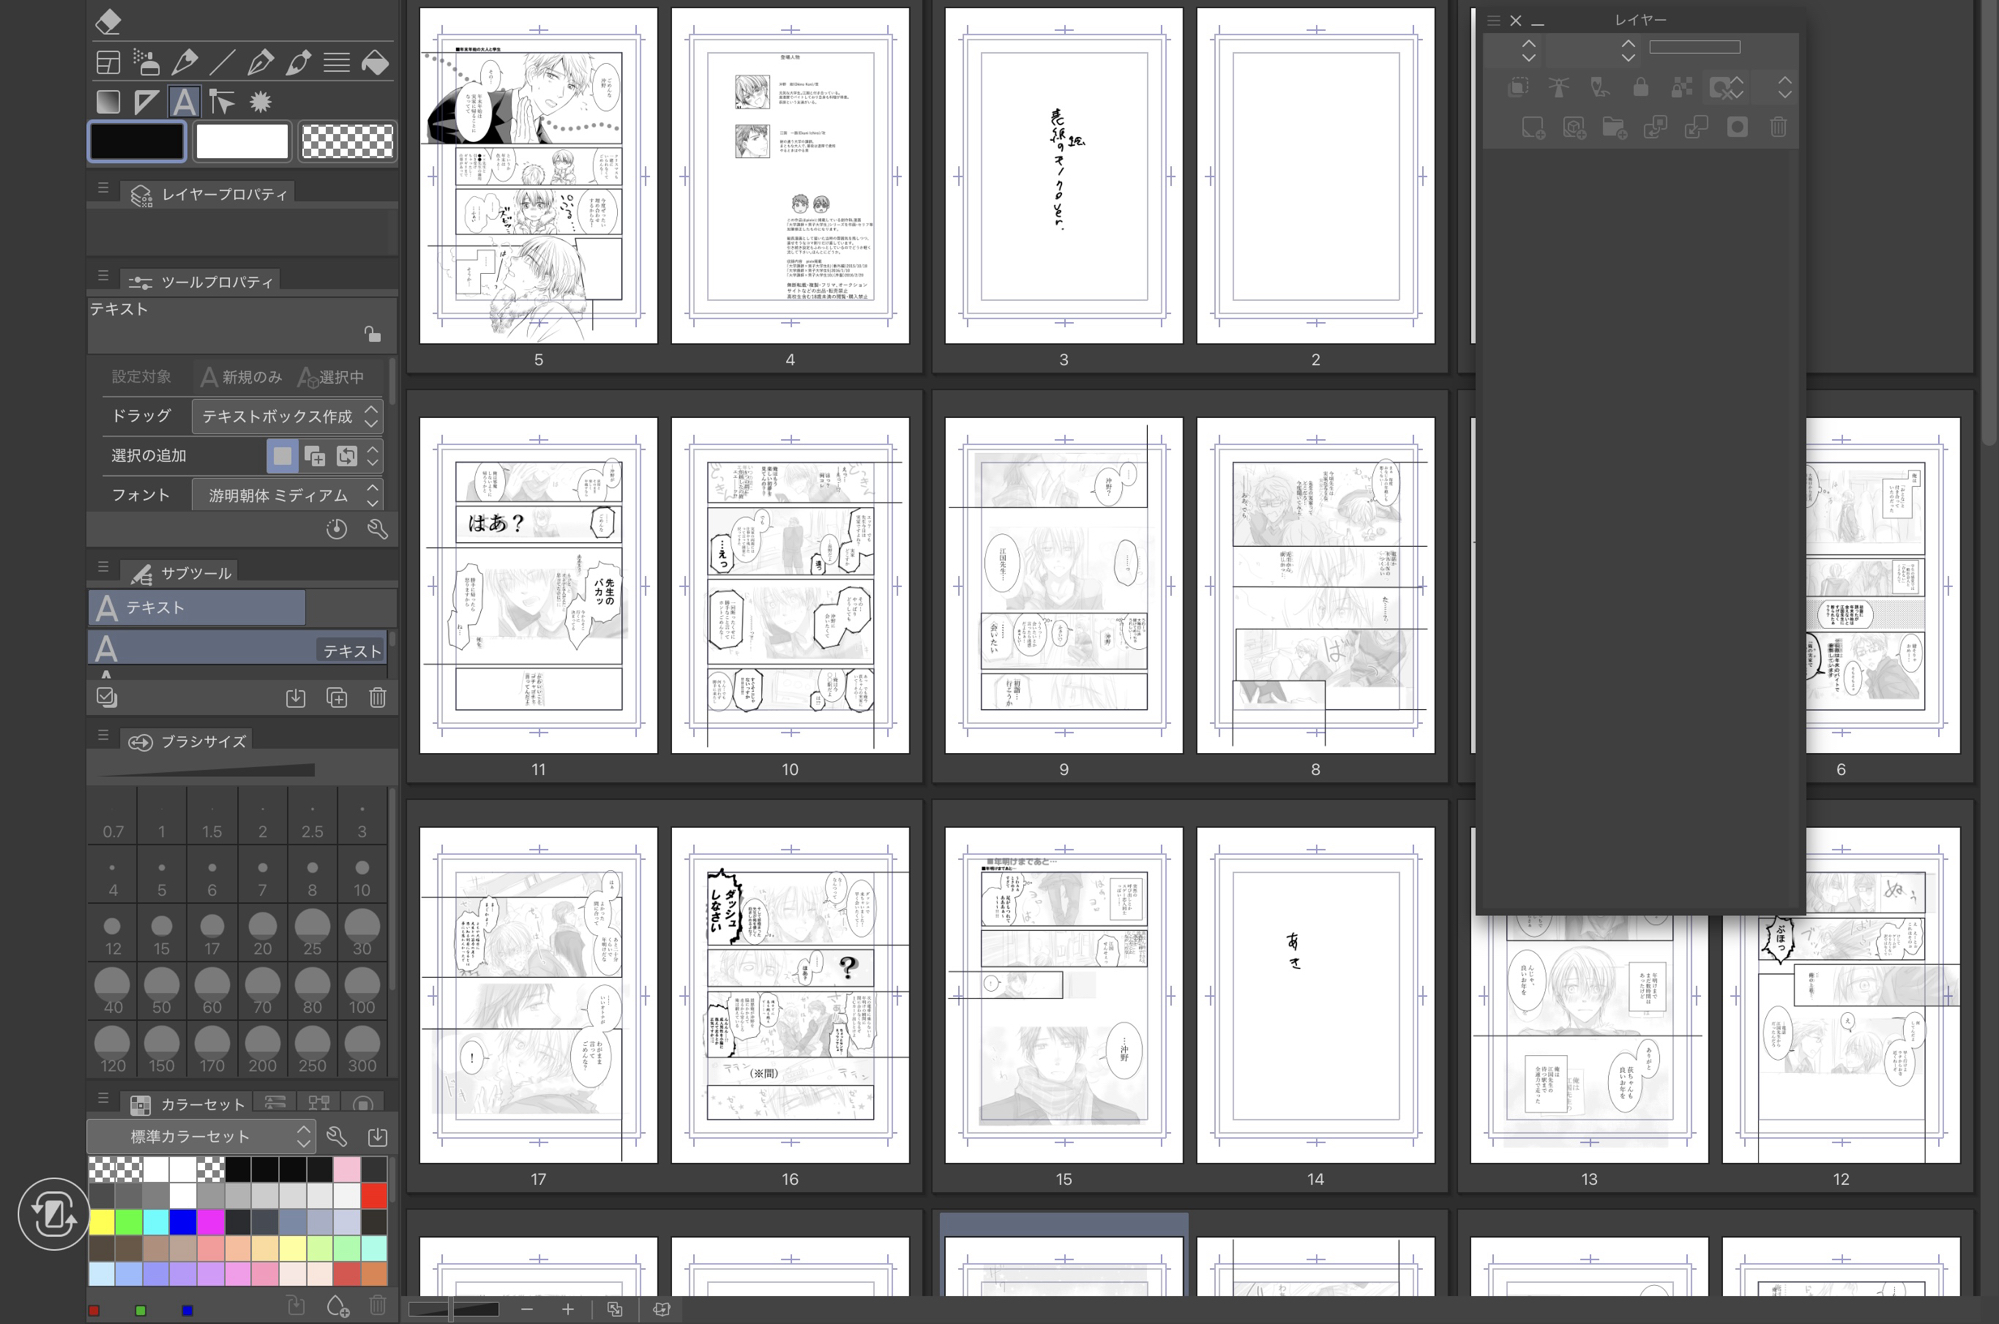Image resolution: width=1999 pixels, height=1324 pixels.
Task: Select the Airbrush spray tool
Action: [x=146, y=63]
